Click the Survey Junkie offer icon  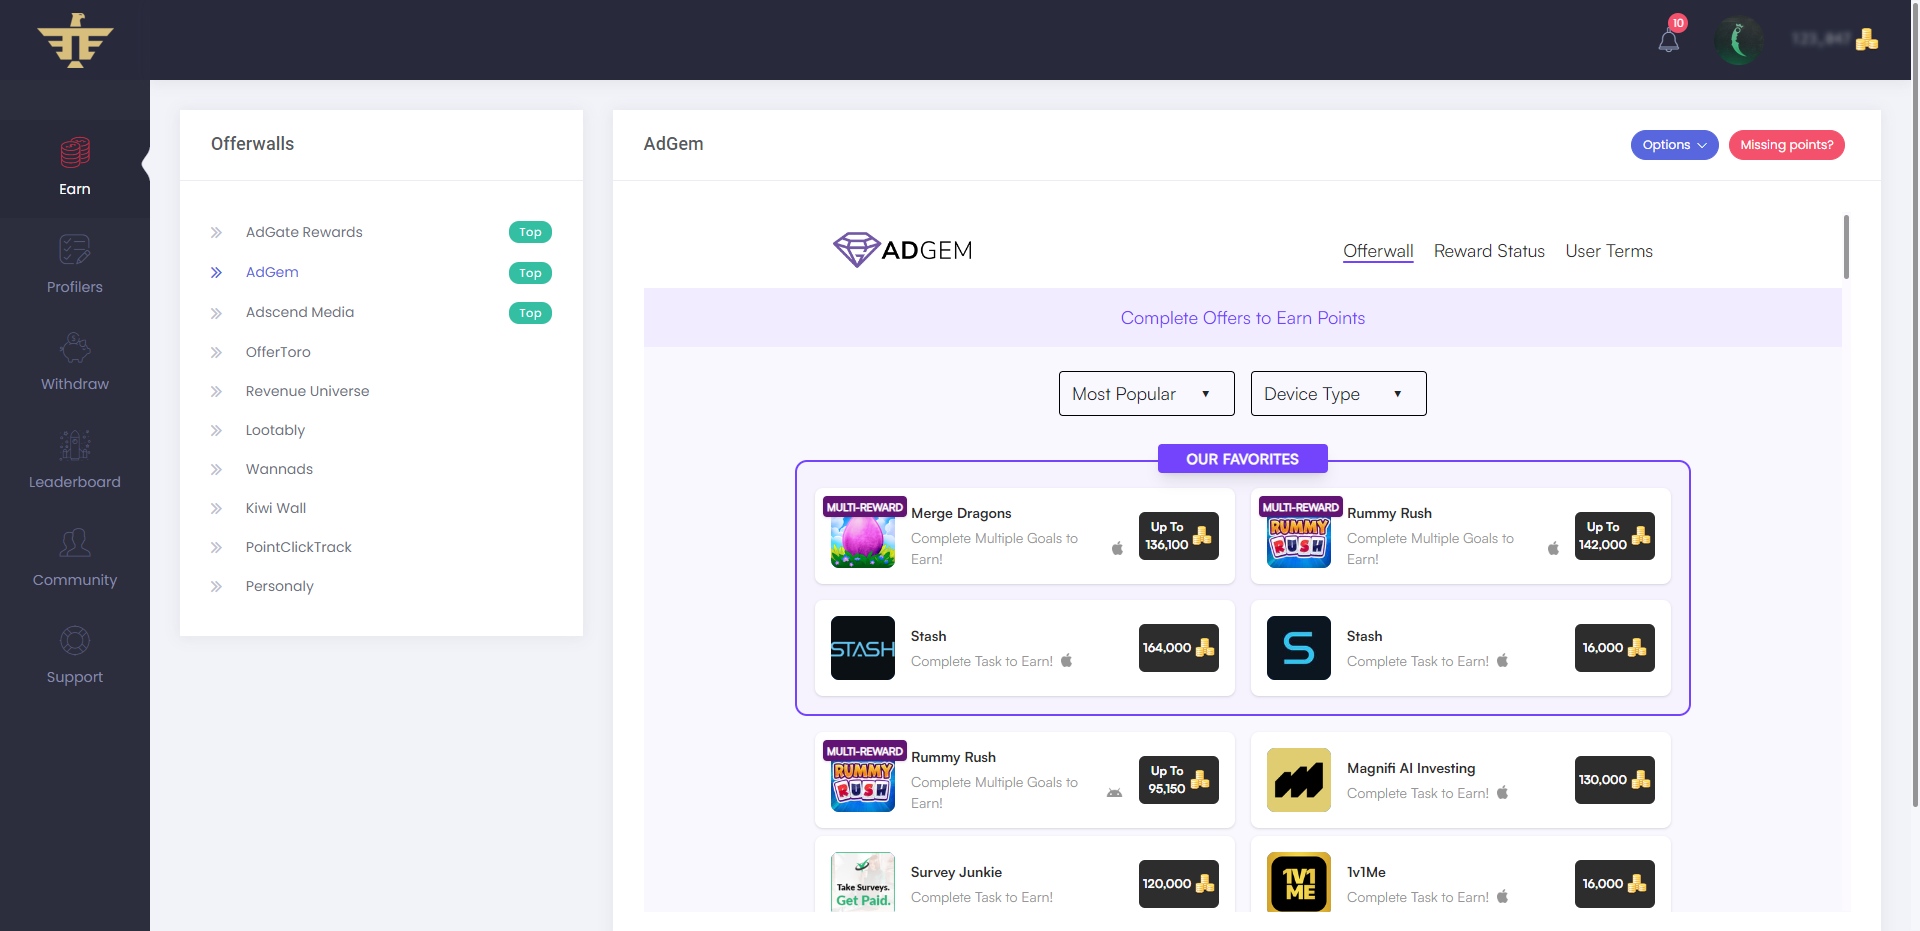coord(863,882)
